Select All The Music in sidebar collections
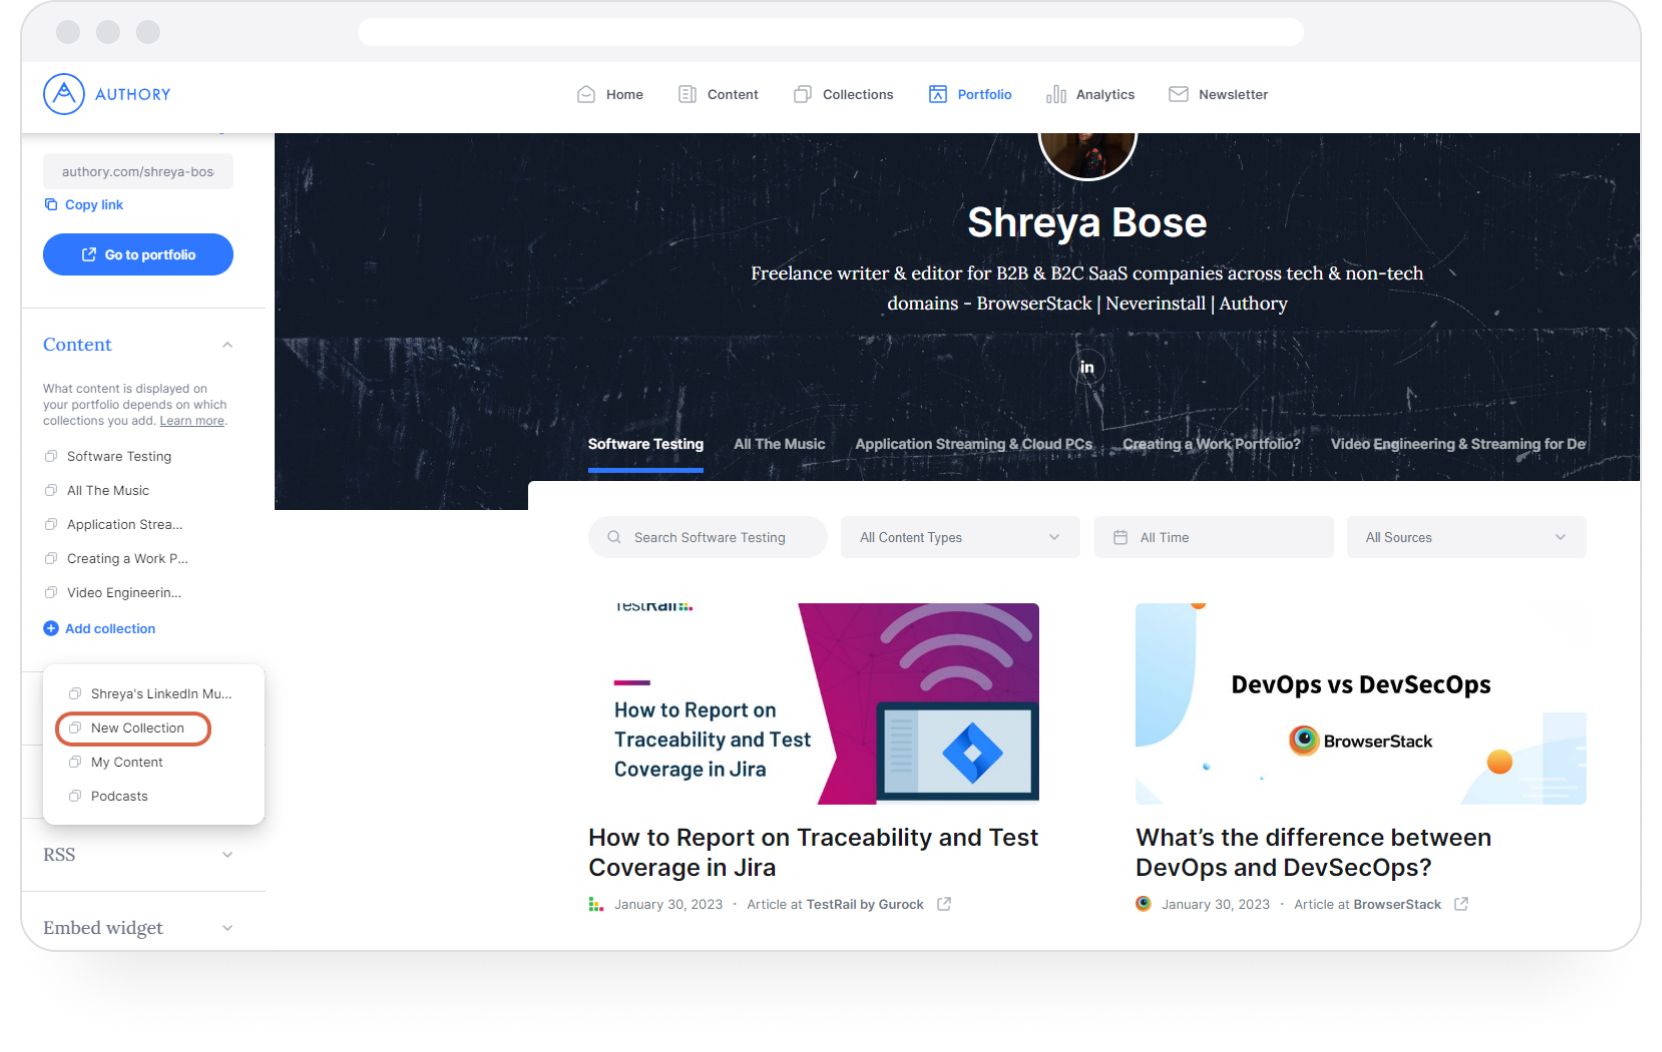Screen dimensions: 1662x1052 click(x=97, y=490)
